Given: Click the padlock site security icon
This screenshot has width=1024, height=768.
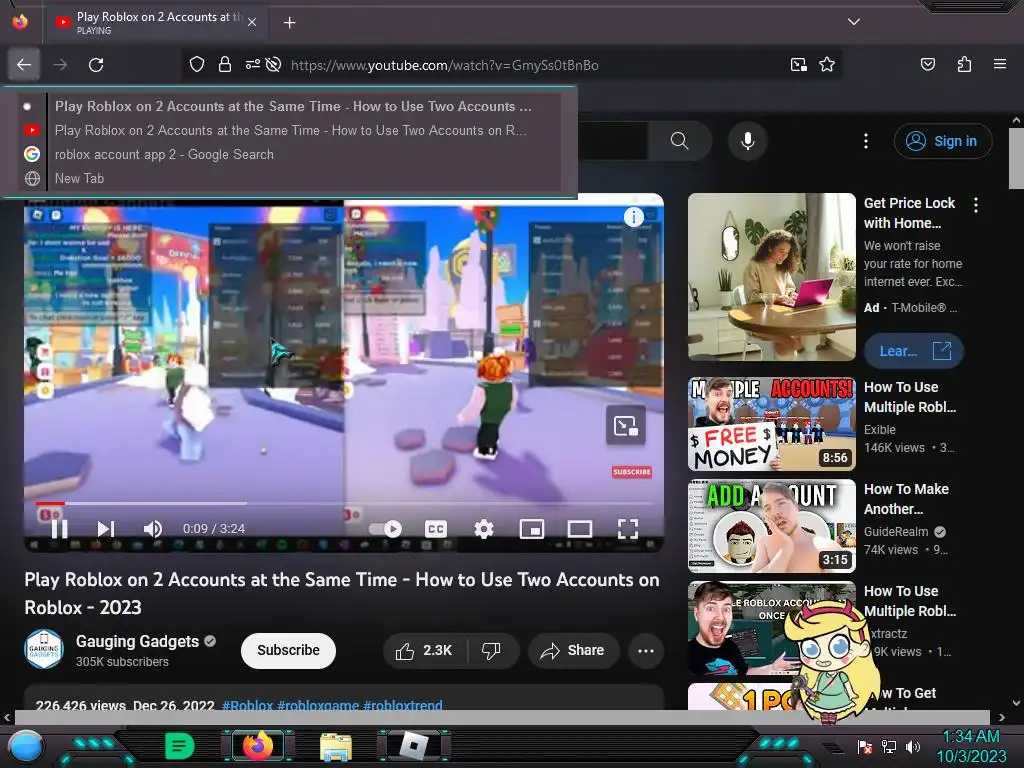Looking at the screenshot, I should (225, 64).
